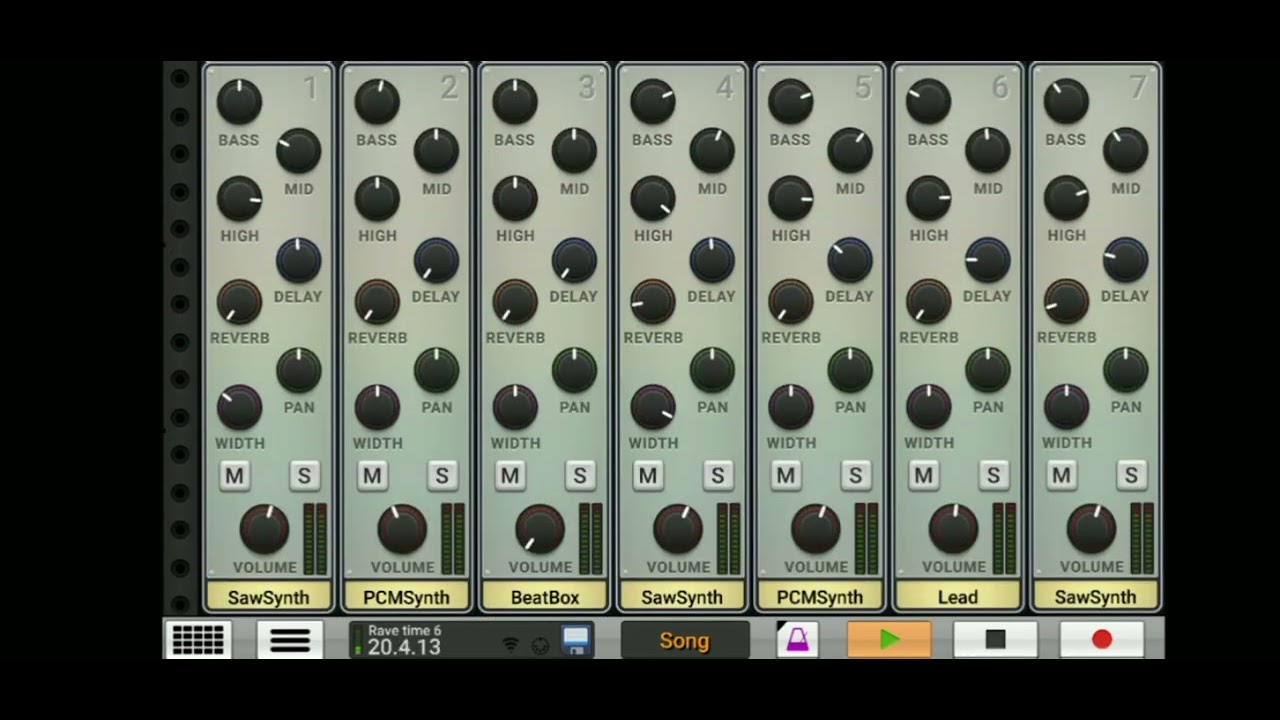Click the channel 3 Delay knob

click(574, 260)
